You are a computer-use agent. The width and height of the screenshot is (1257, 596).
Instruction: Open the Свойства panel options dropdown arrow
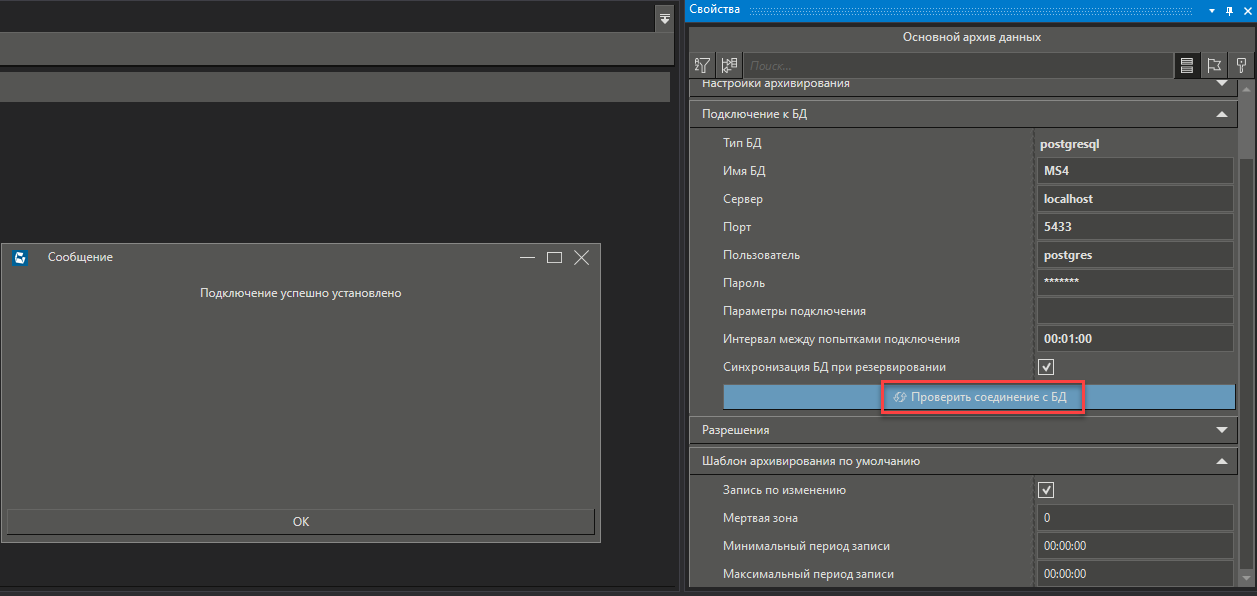click(x=1212, y=10)
